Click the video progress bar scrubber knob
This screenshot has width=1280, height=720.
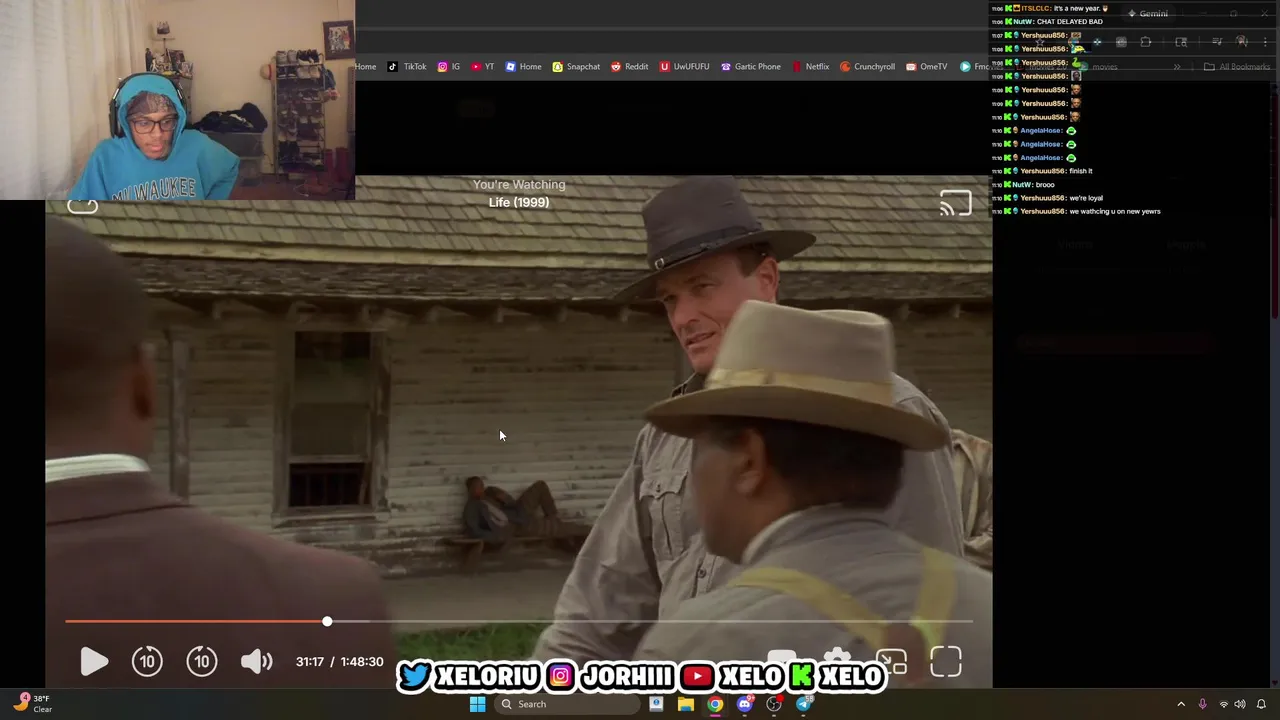[327, 622]
